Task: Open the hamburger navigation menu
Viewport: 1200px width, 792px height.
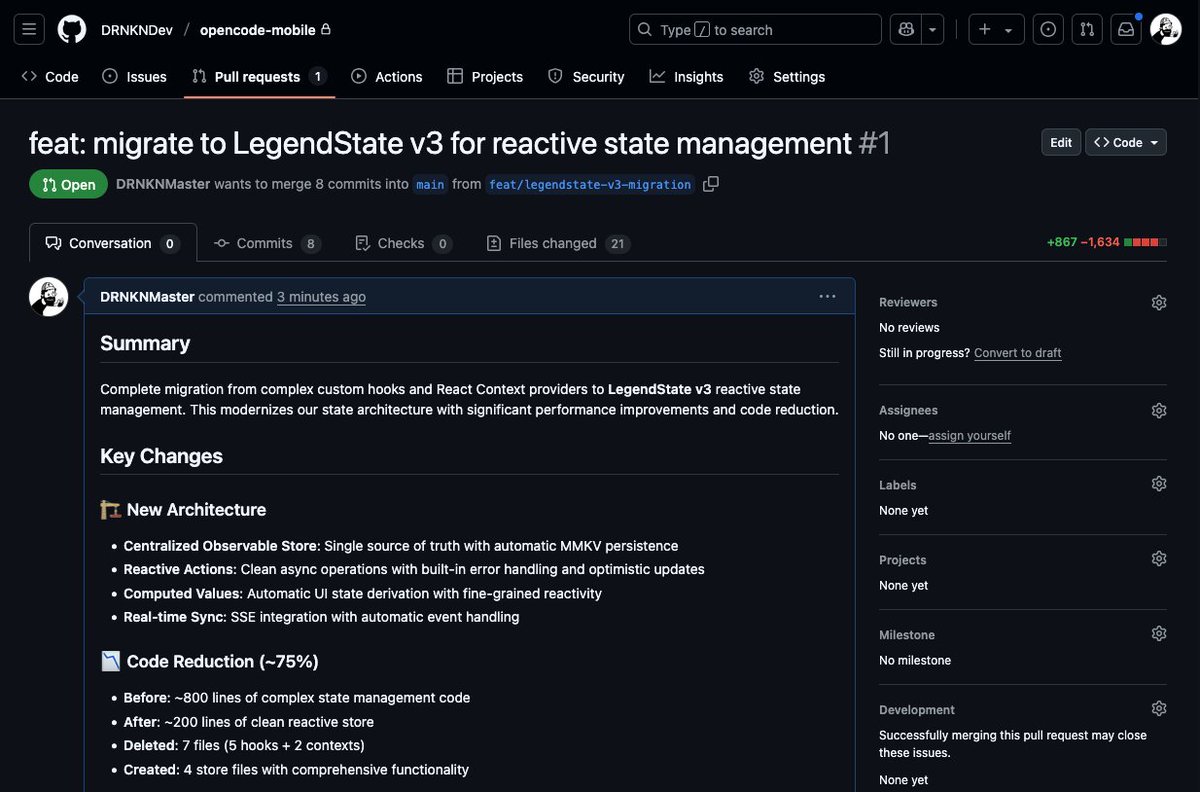Action: coord(29,29)
